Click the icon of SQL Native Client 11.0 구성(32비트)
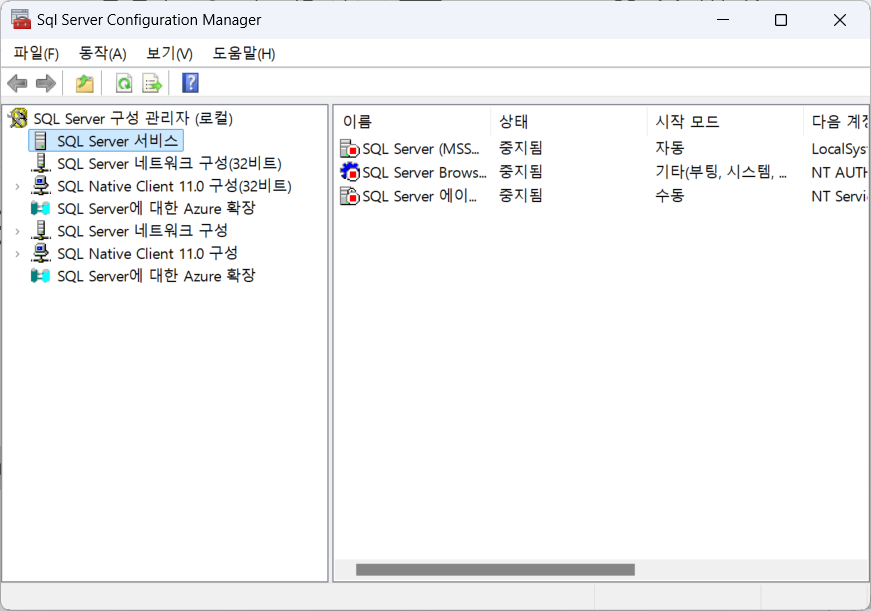 [41, 186]
